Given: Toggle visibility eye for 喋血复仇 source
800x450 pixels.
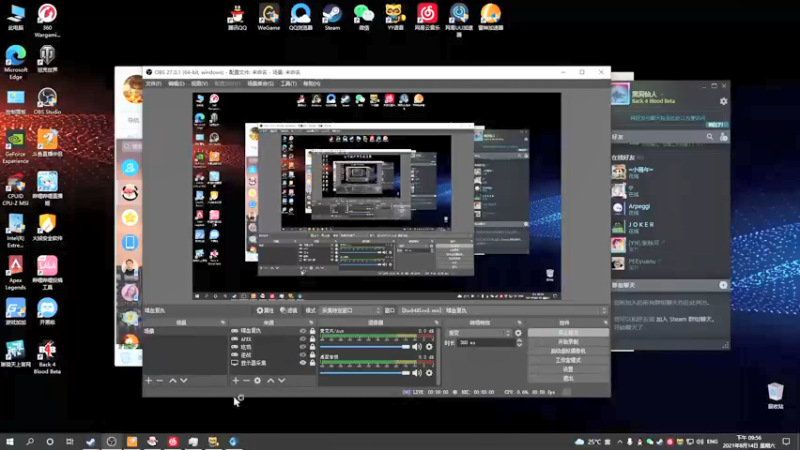Looking at the screenshot, I should click(303, 331).
